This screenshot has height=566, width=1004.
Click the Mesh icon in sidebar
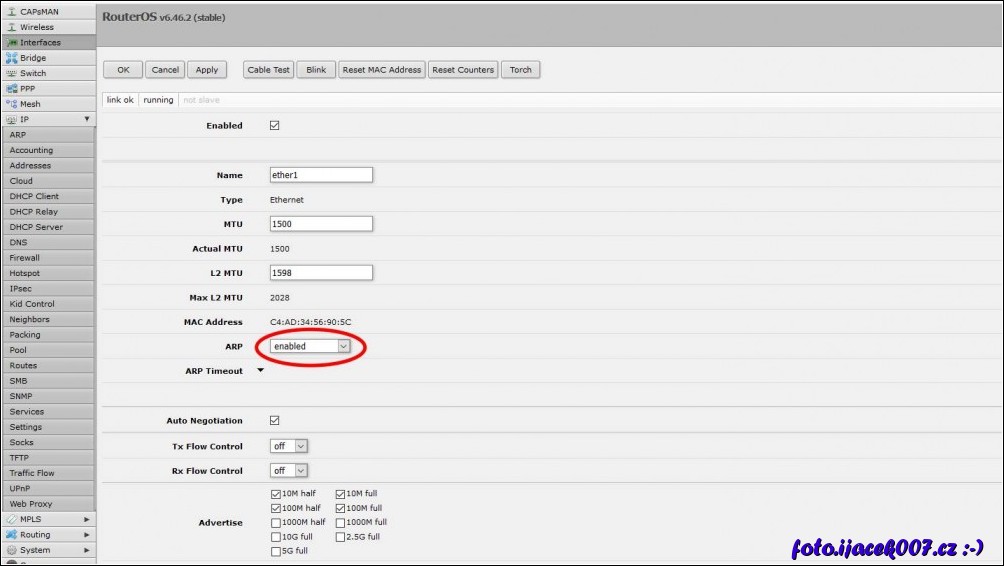(12, 104)
